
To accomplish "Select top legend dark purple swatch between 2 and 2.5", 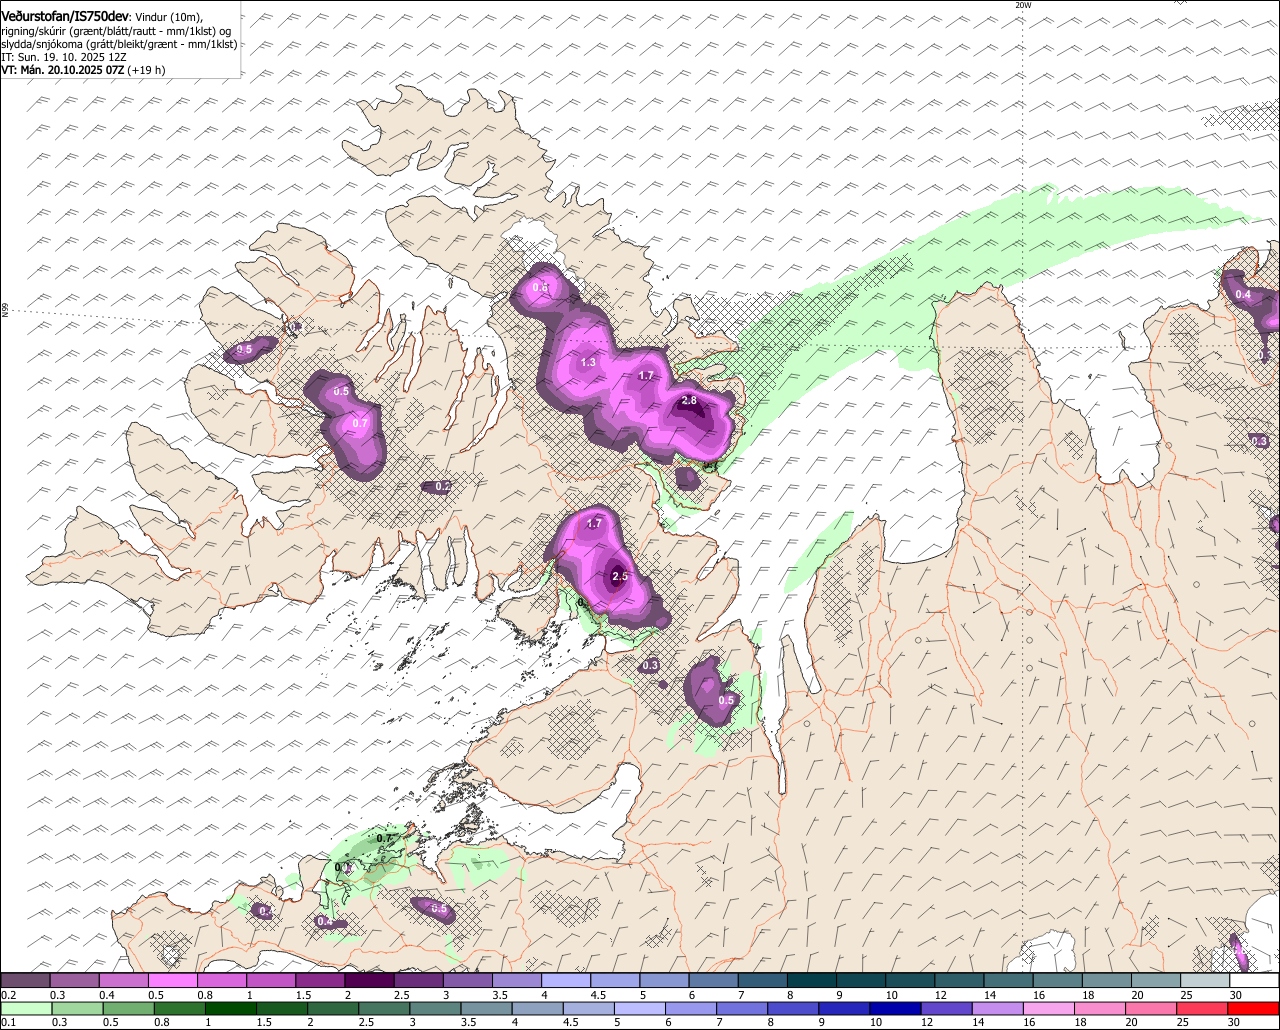I will pyautogui.click(x=369, y=980).
